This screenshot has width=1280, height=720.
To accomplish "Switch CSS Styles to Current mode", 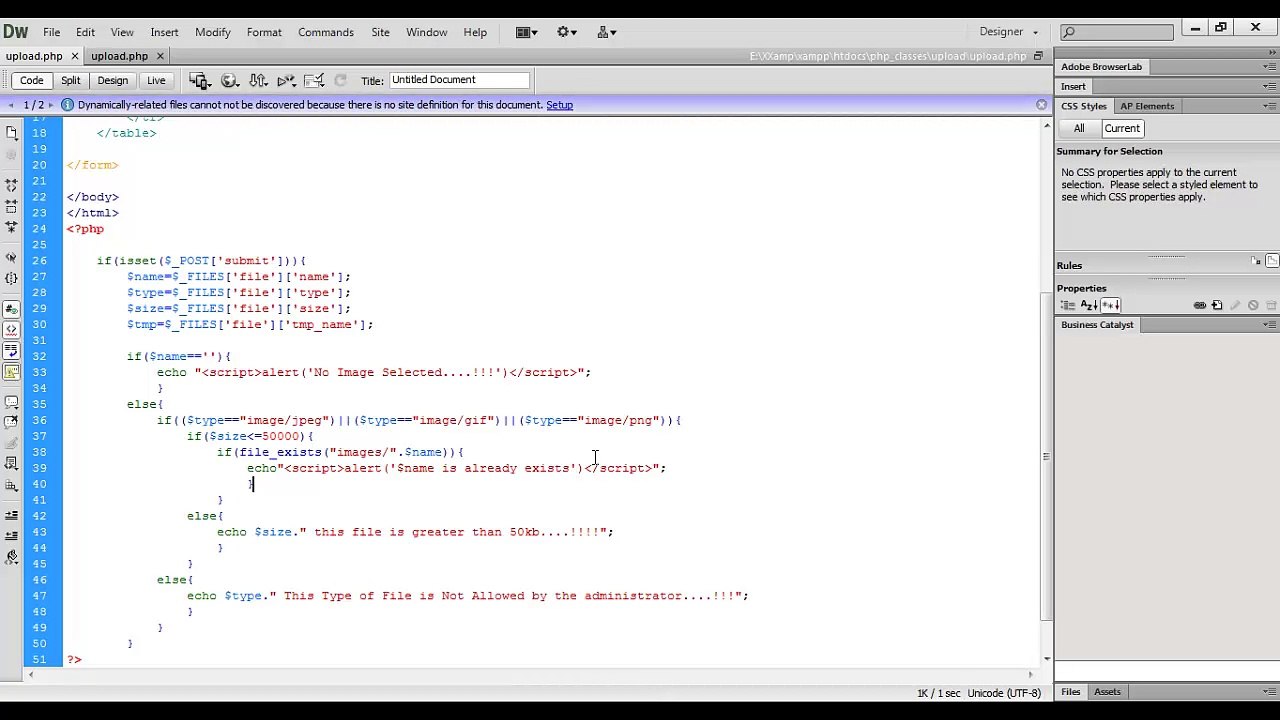I will tap(1122, 128).
